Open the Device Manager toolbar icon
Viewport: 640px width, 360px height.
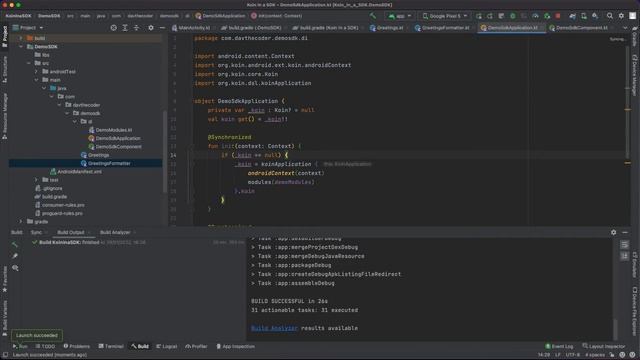584,16
